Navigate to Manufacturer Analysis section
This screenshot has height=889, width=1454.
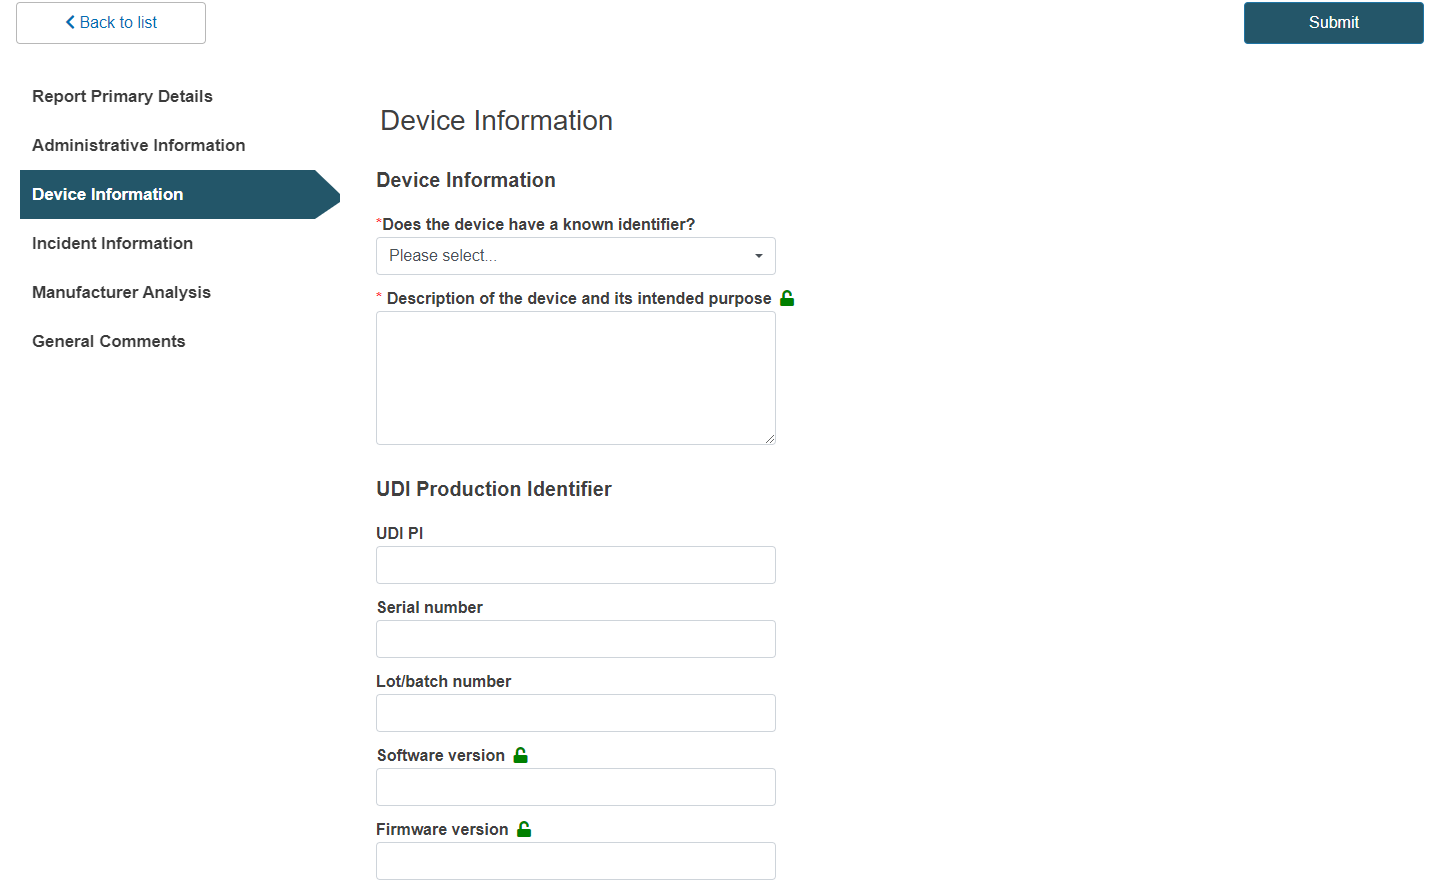pyautogui.click(x=121, y=292)
